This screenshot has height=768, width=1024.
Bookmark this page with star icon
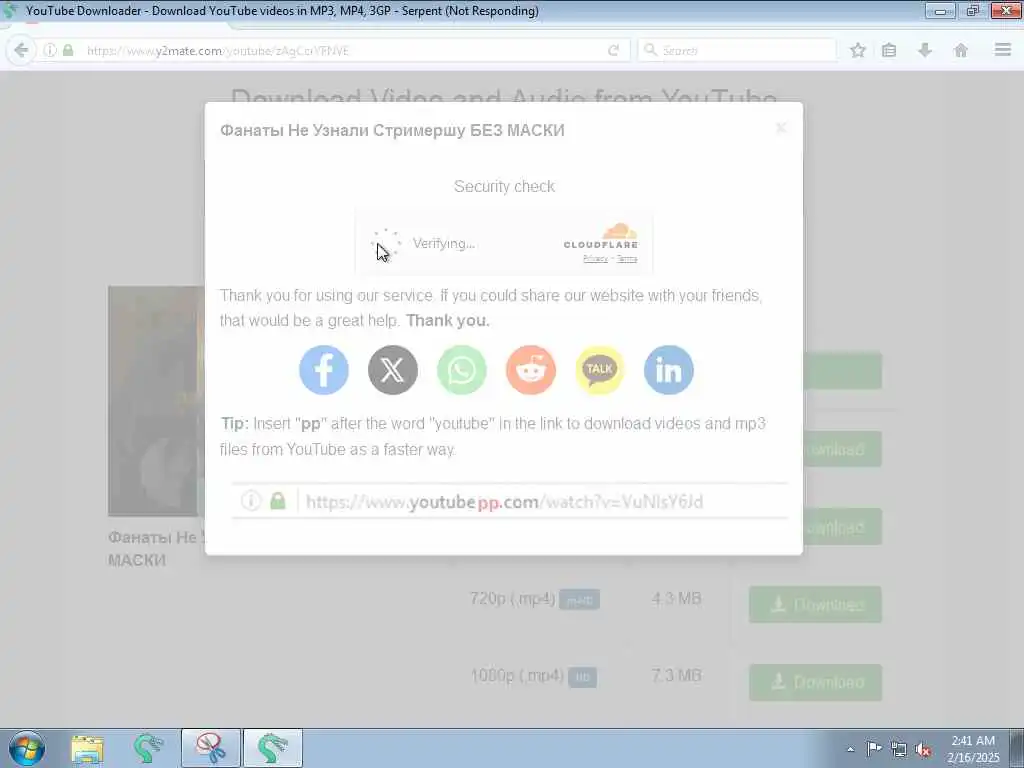tap(857, 50)
